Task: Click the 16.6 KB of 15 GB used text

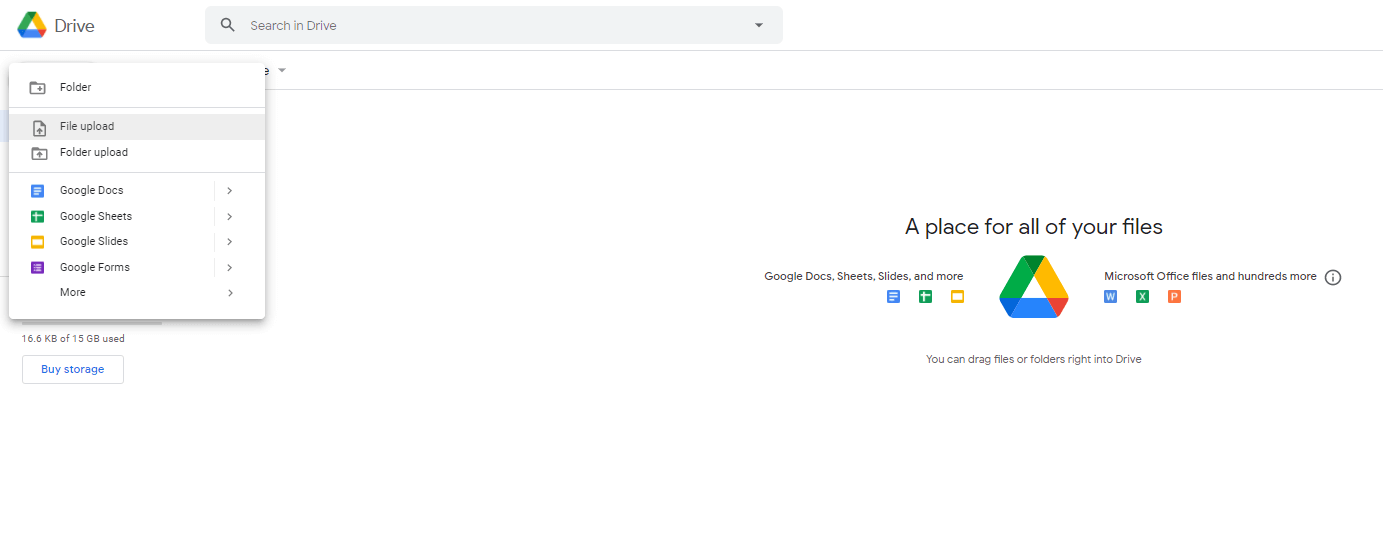Action: pos(73,339)
